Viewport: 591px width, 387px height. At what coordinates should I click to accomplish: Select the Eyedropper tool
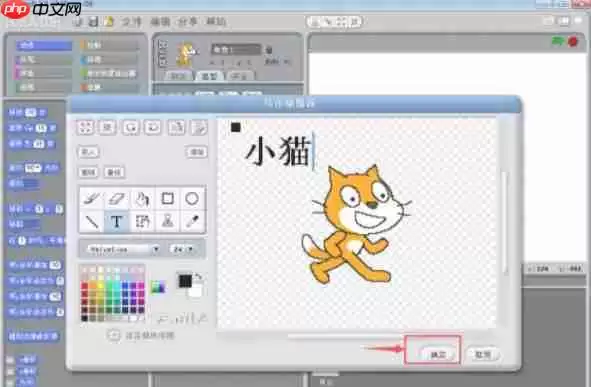192,221
